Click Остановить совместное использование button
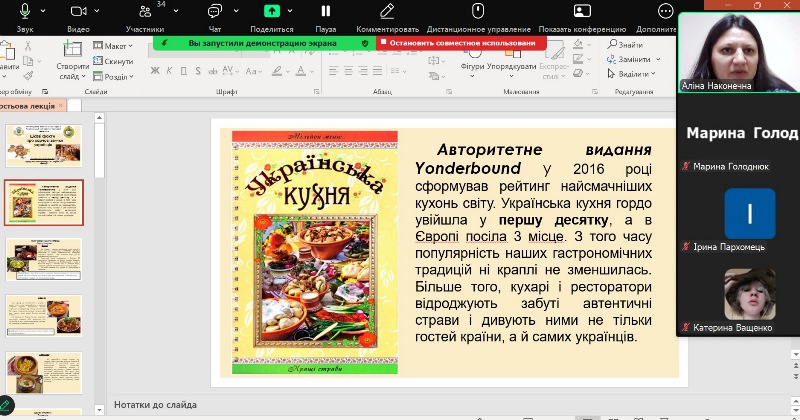 [x=462, y=43]
